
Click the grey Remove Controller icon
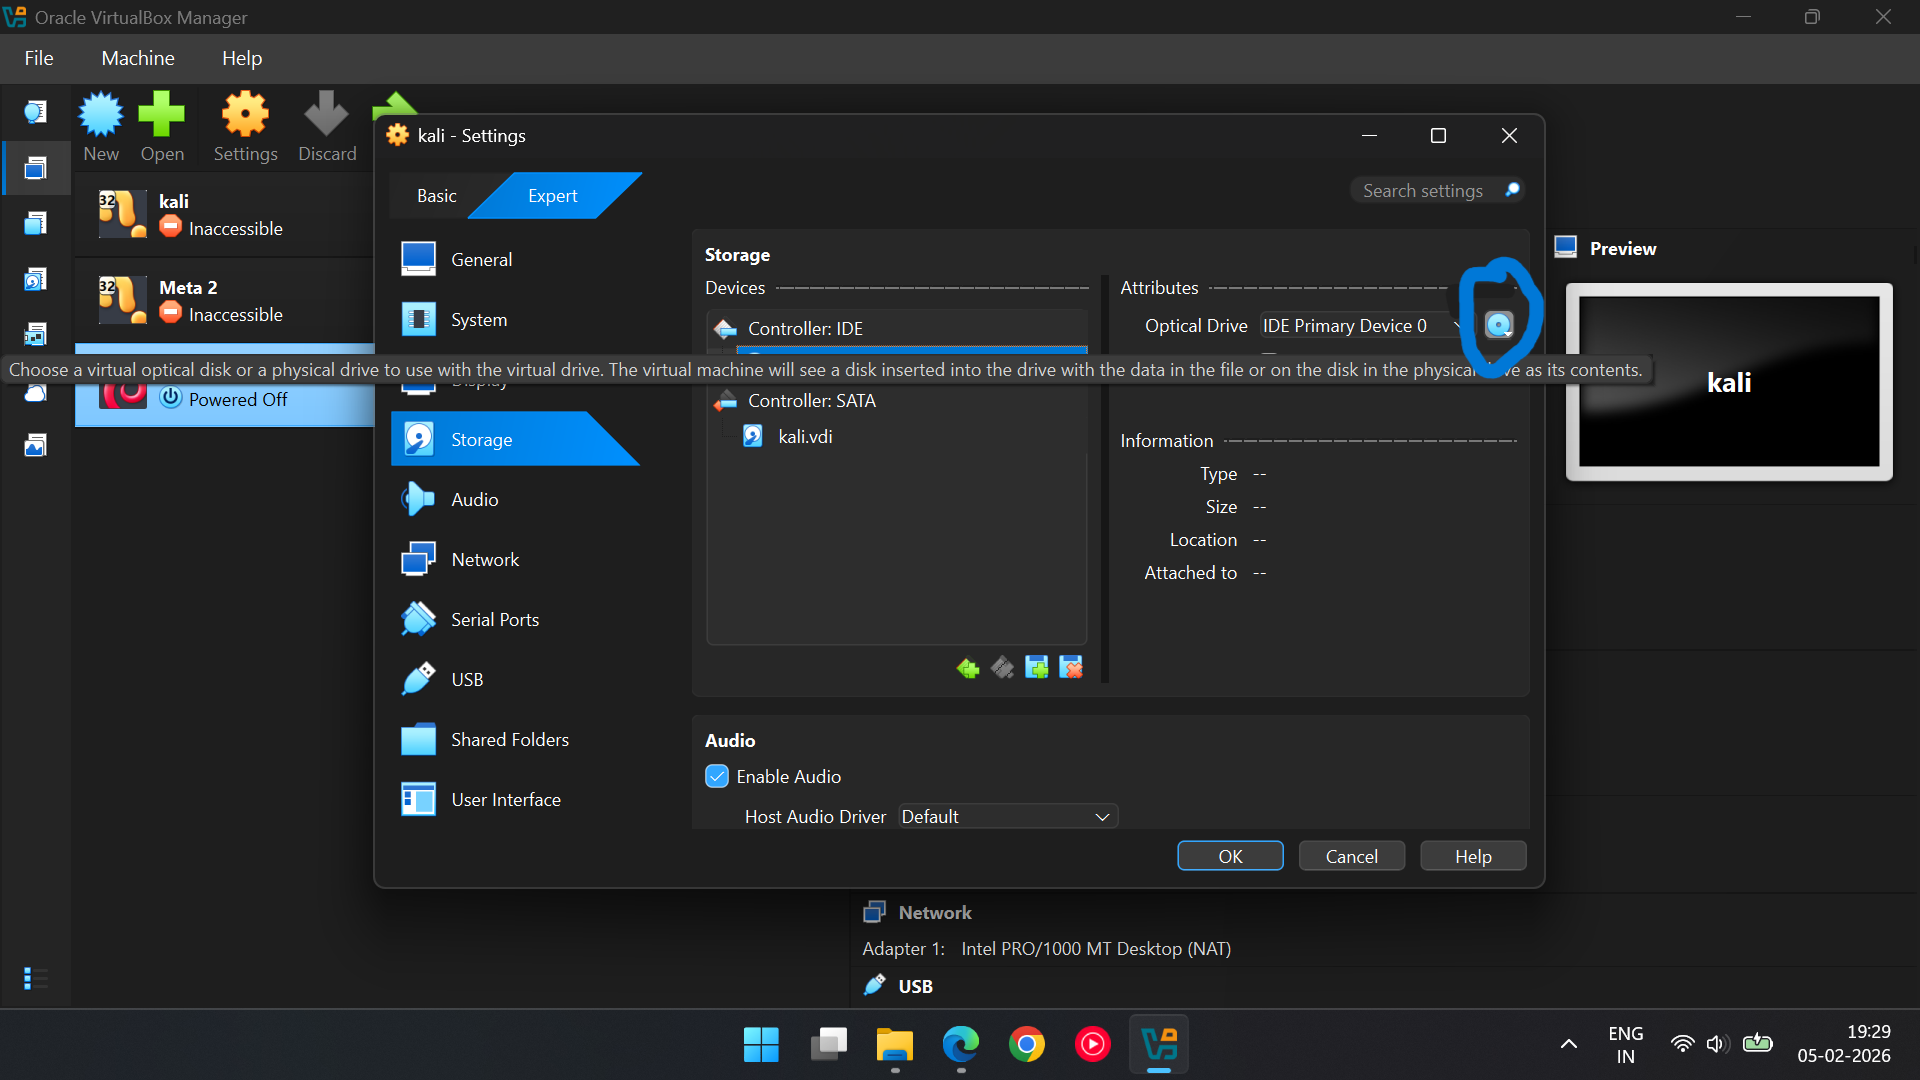(1002, 668)
